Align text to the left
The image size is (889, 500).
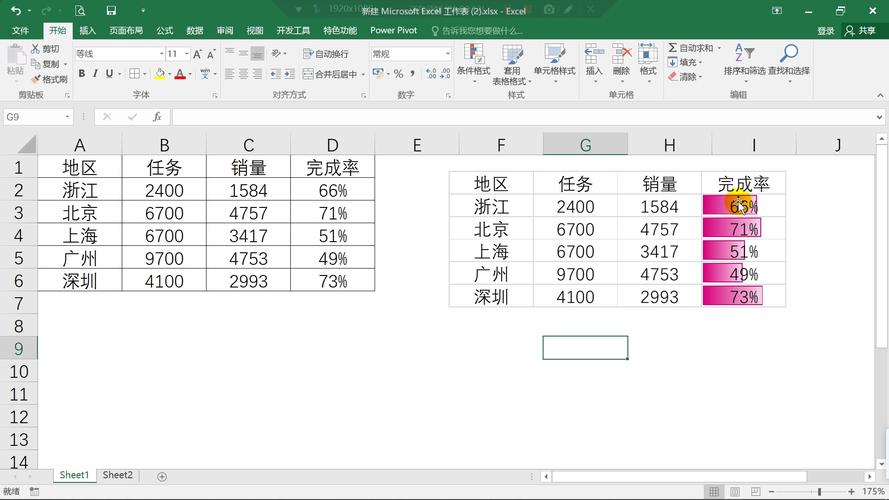tap(230, 74)
